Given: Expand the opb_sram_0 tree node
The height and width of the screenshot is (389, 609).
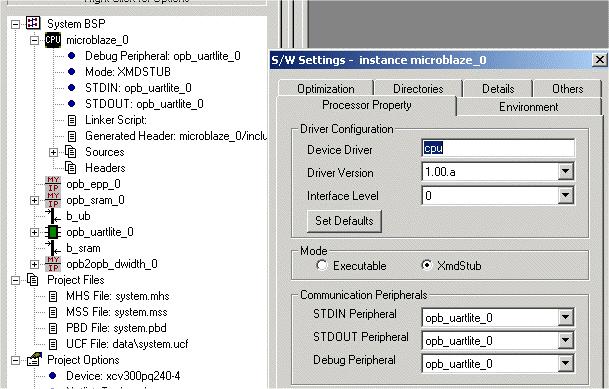Looking at the screenshot, I should [x=35, y=200].
